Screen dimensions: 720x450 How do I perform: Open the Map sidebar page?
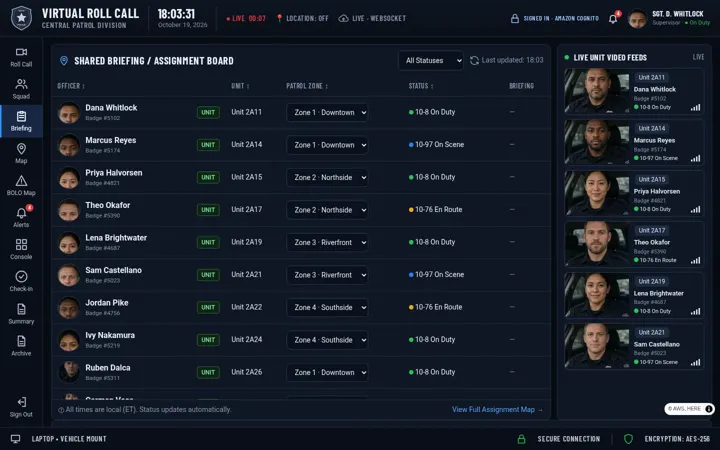[x=21, y=153]
